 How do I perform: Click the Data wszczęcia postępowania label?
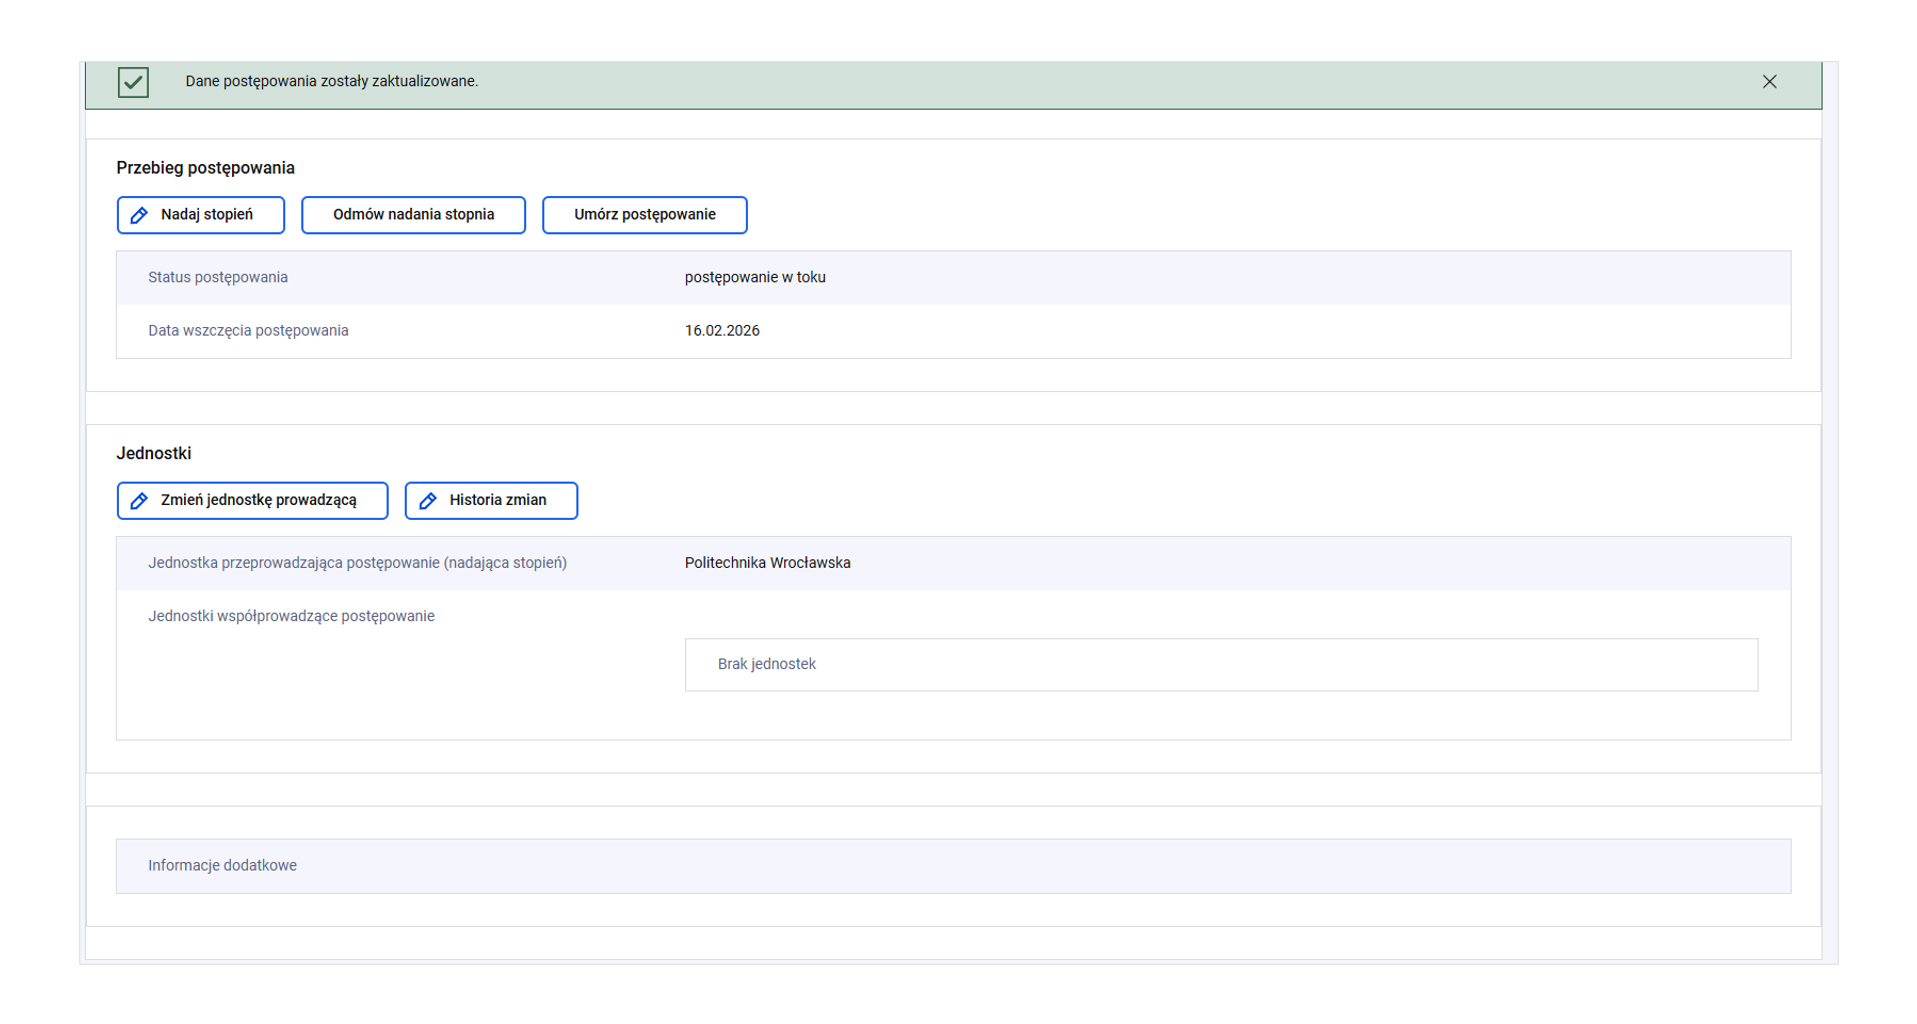(248, 331)
